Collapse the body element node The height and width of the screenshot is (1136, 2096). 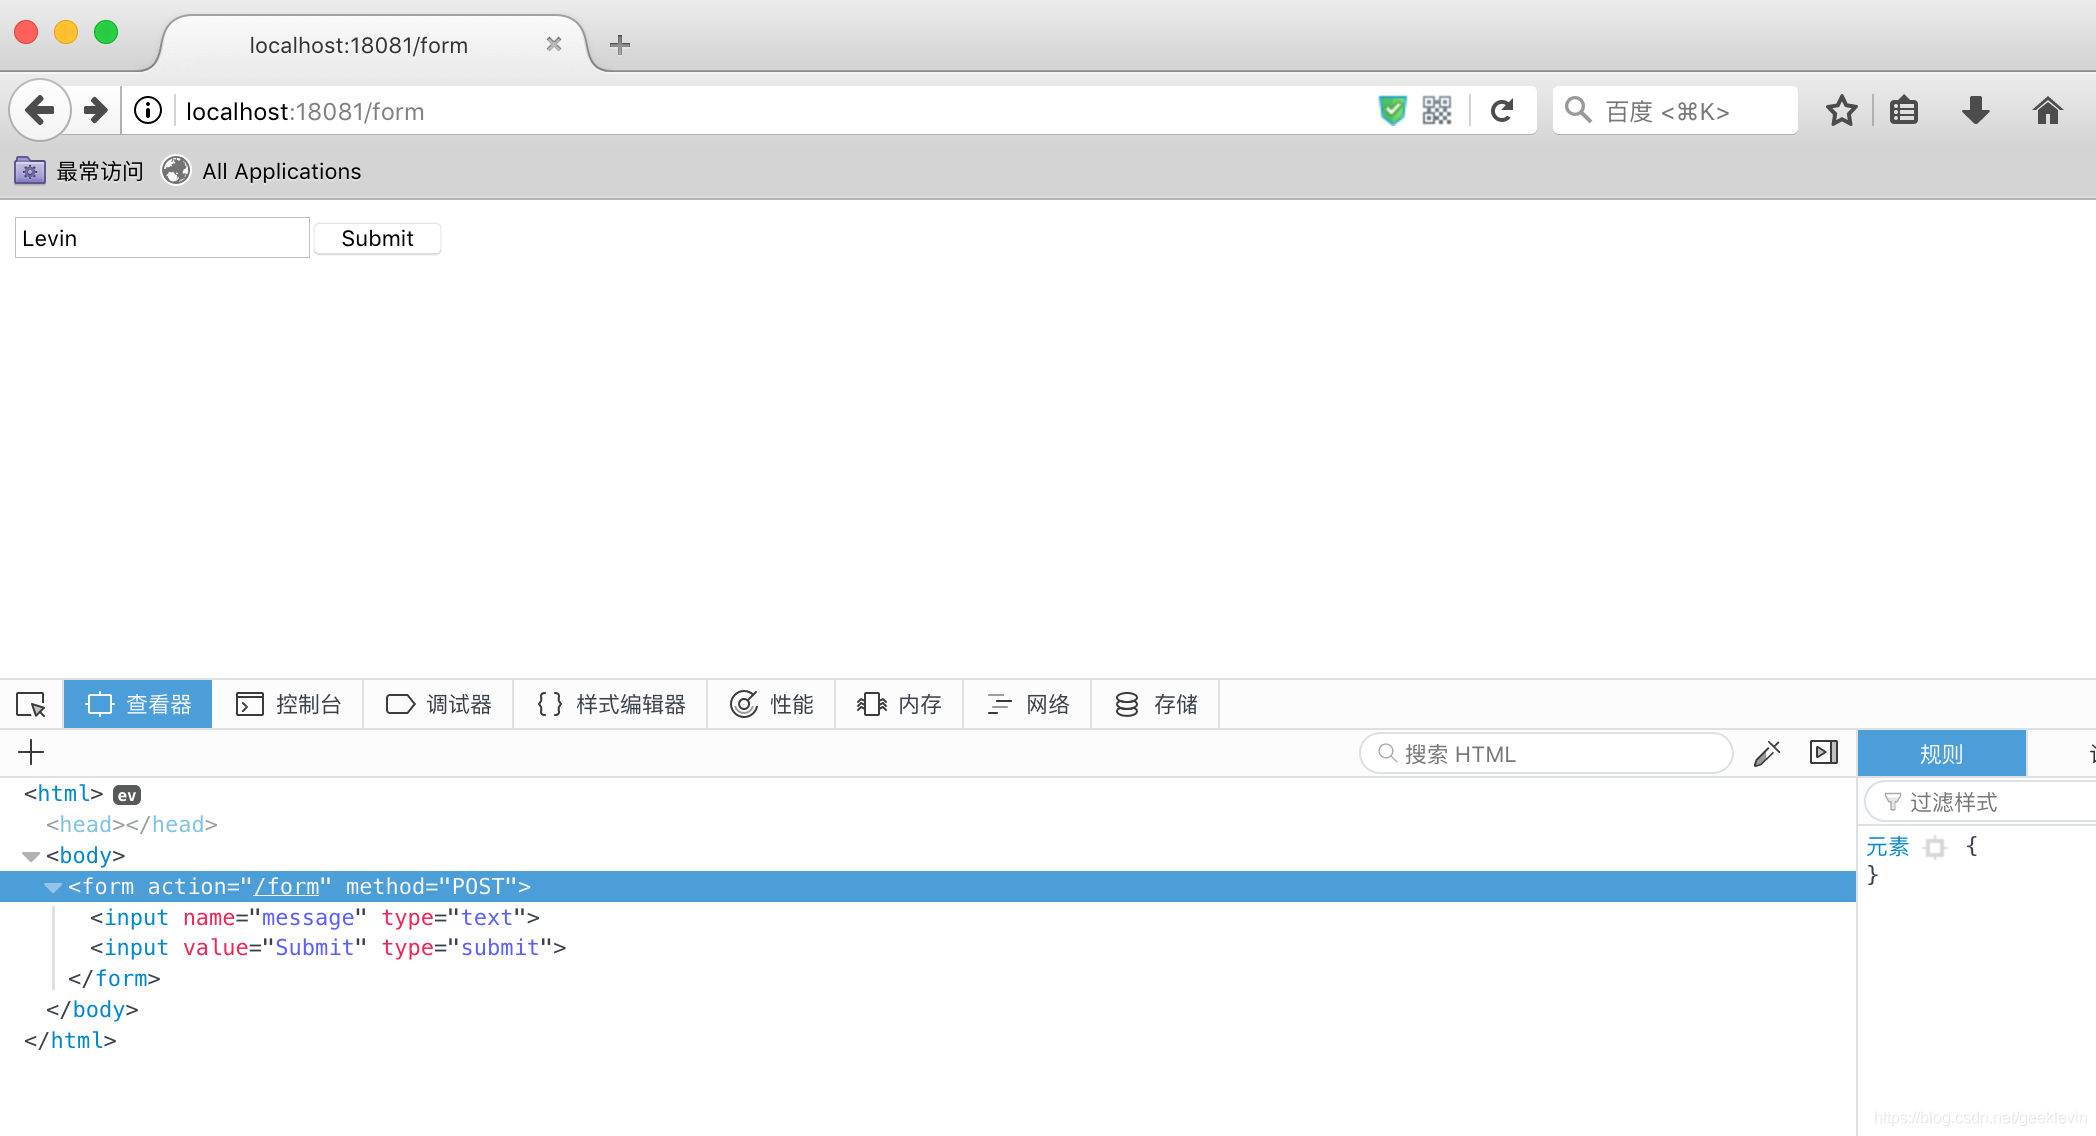click(31, 856)
